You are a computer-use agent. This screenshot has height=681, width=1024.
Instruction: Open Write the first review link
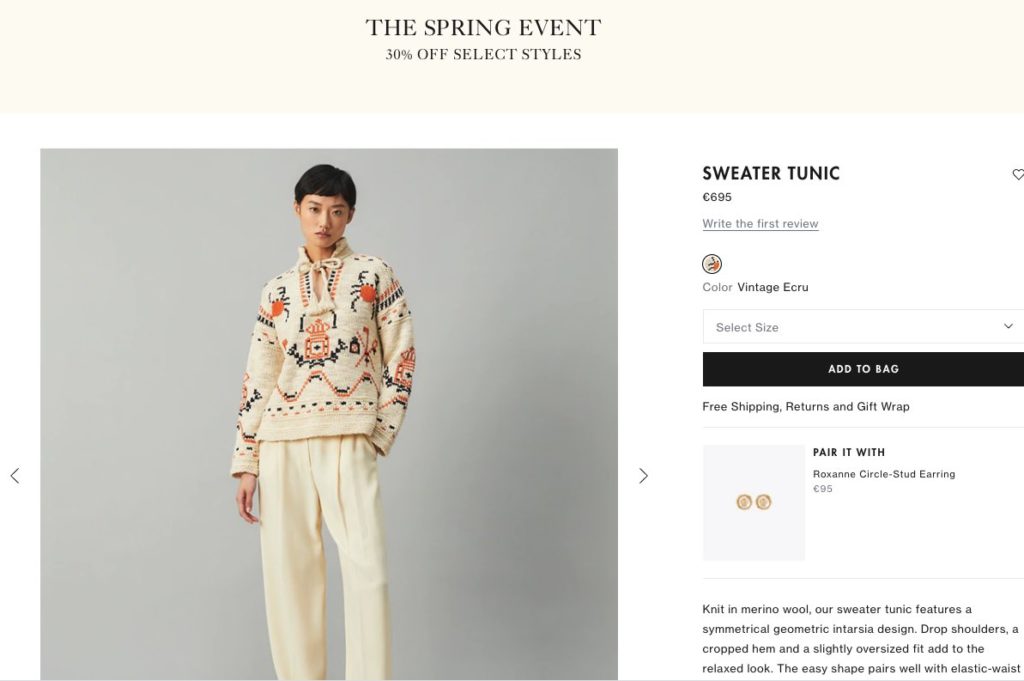760,224
